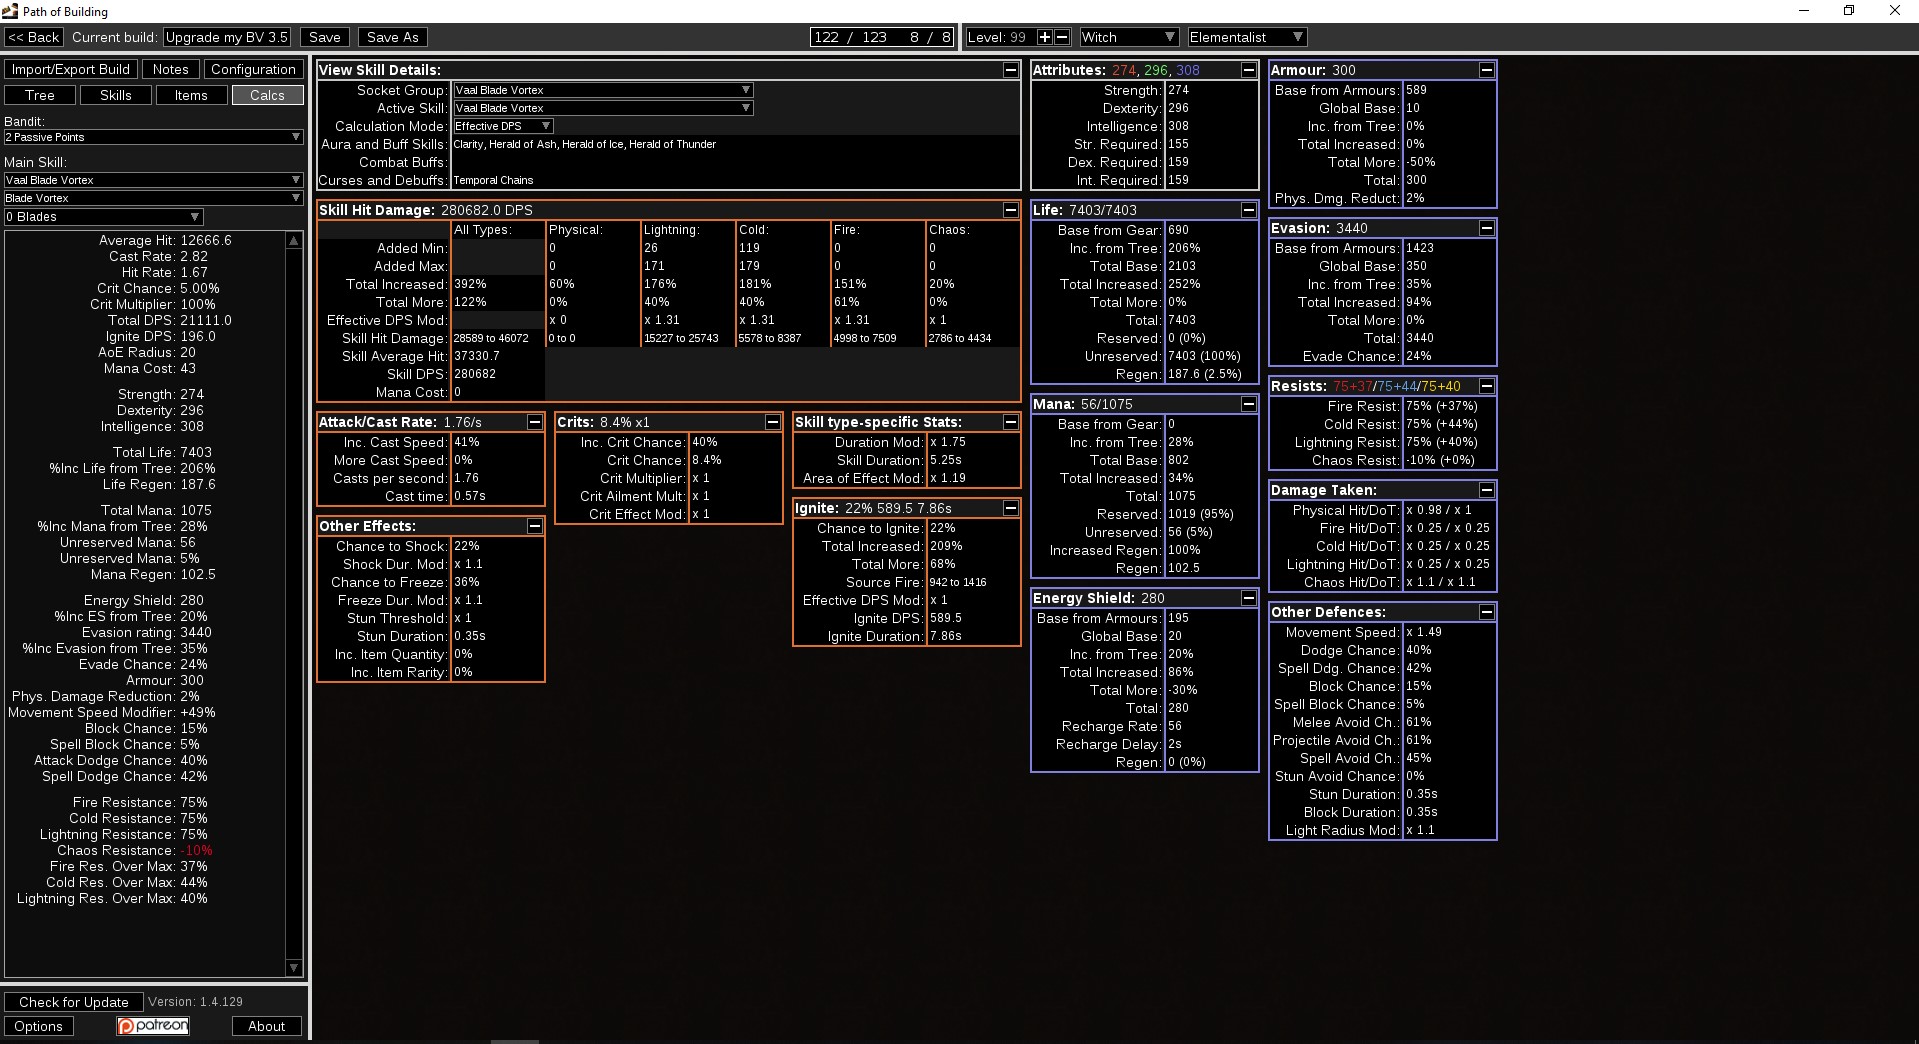Click the Casts per second value 1.76
This screenshot has width=1919, height=1044.
pos(466,478)
